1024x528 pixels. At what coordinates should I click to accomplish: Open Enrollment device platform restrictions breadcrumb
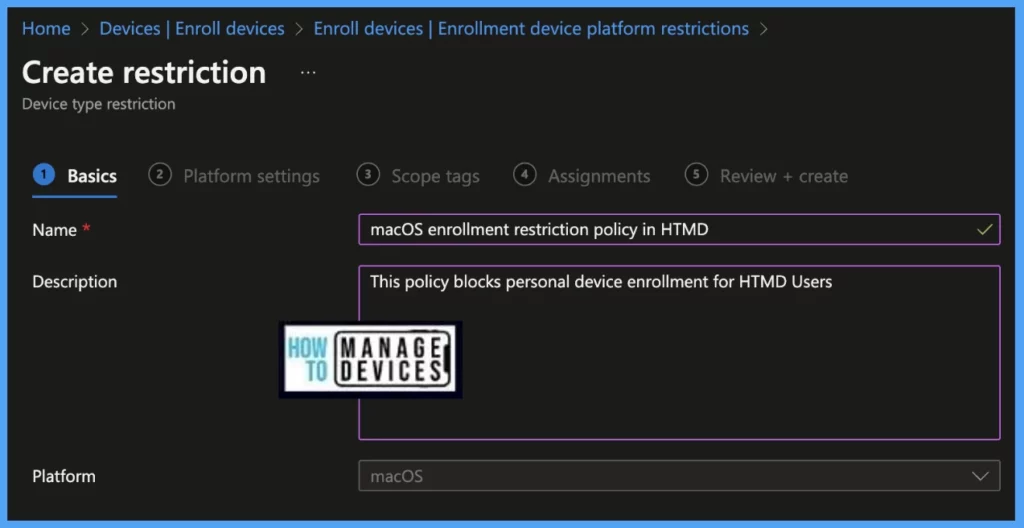pyautogui.click(x=531, y=29)
